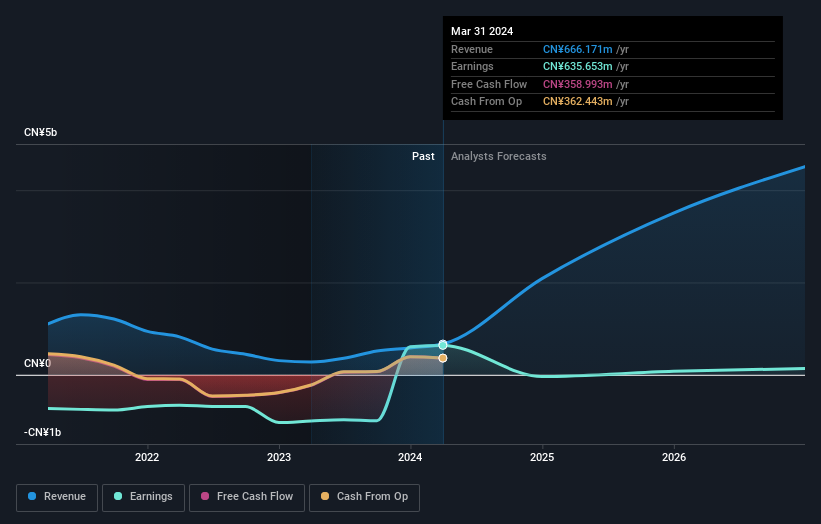Click the blue Revenue legend dot
The width and height of the screenshot is (821, 524).
[x=32, y=496]
